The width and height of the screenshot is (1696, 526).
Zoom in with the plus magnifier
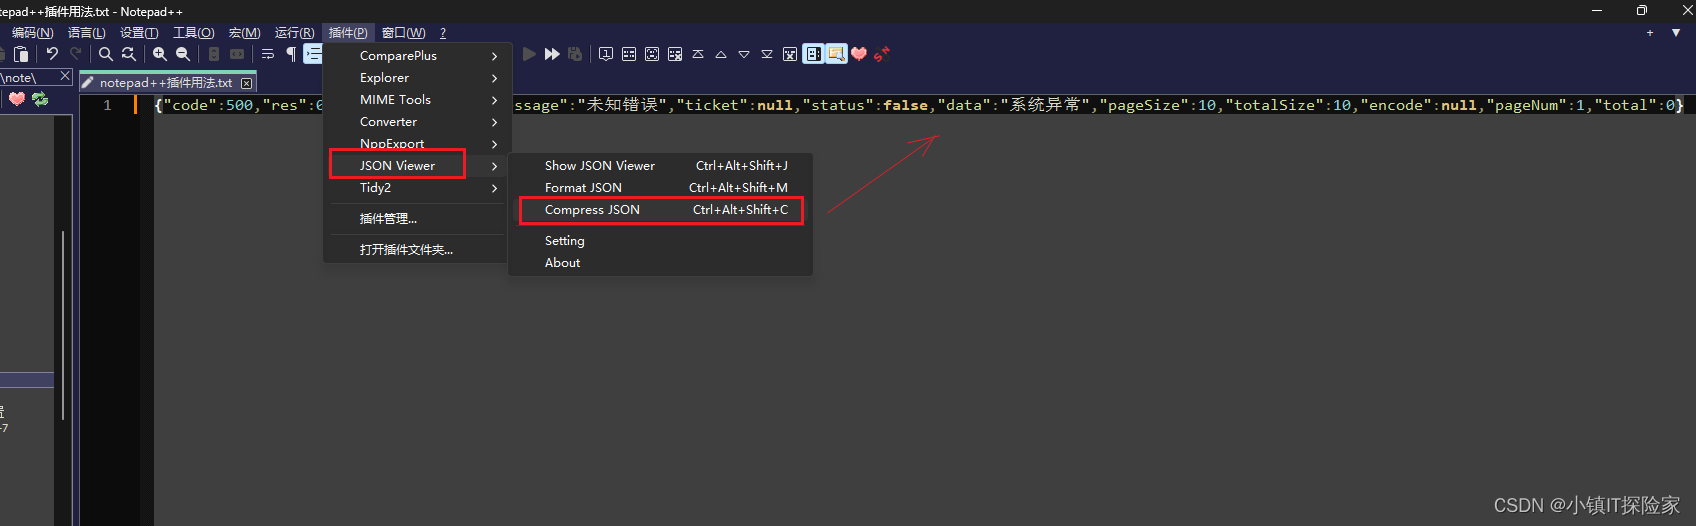tap(160, 54)
